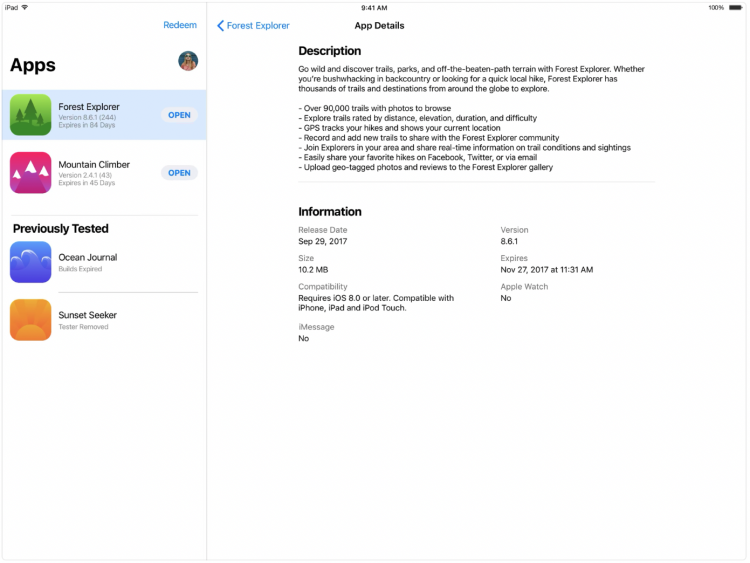750x563 pixels.
Task: Go back to Forest Explorer page
Action: click(258, 26)
